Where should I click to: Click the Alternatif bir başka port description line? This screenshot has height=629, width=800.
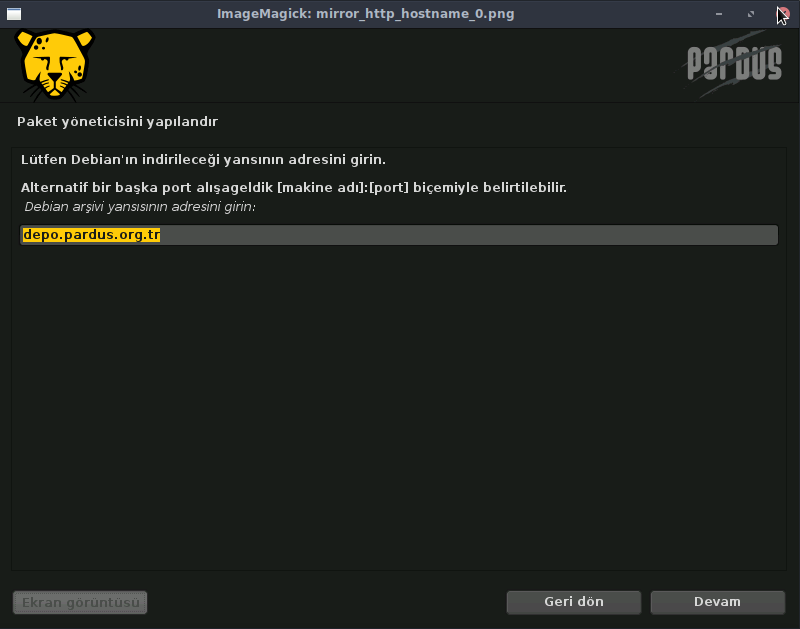coord(294,188)
